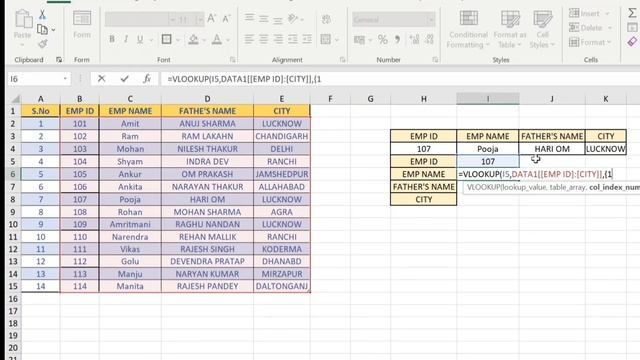The image size is (640, 360).
Task: Open Number group dialog launcher
Action: coord(435,60)
